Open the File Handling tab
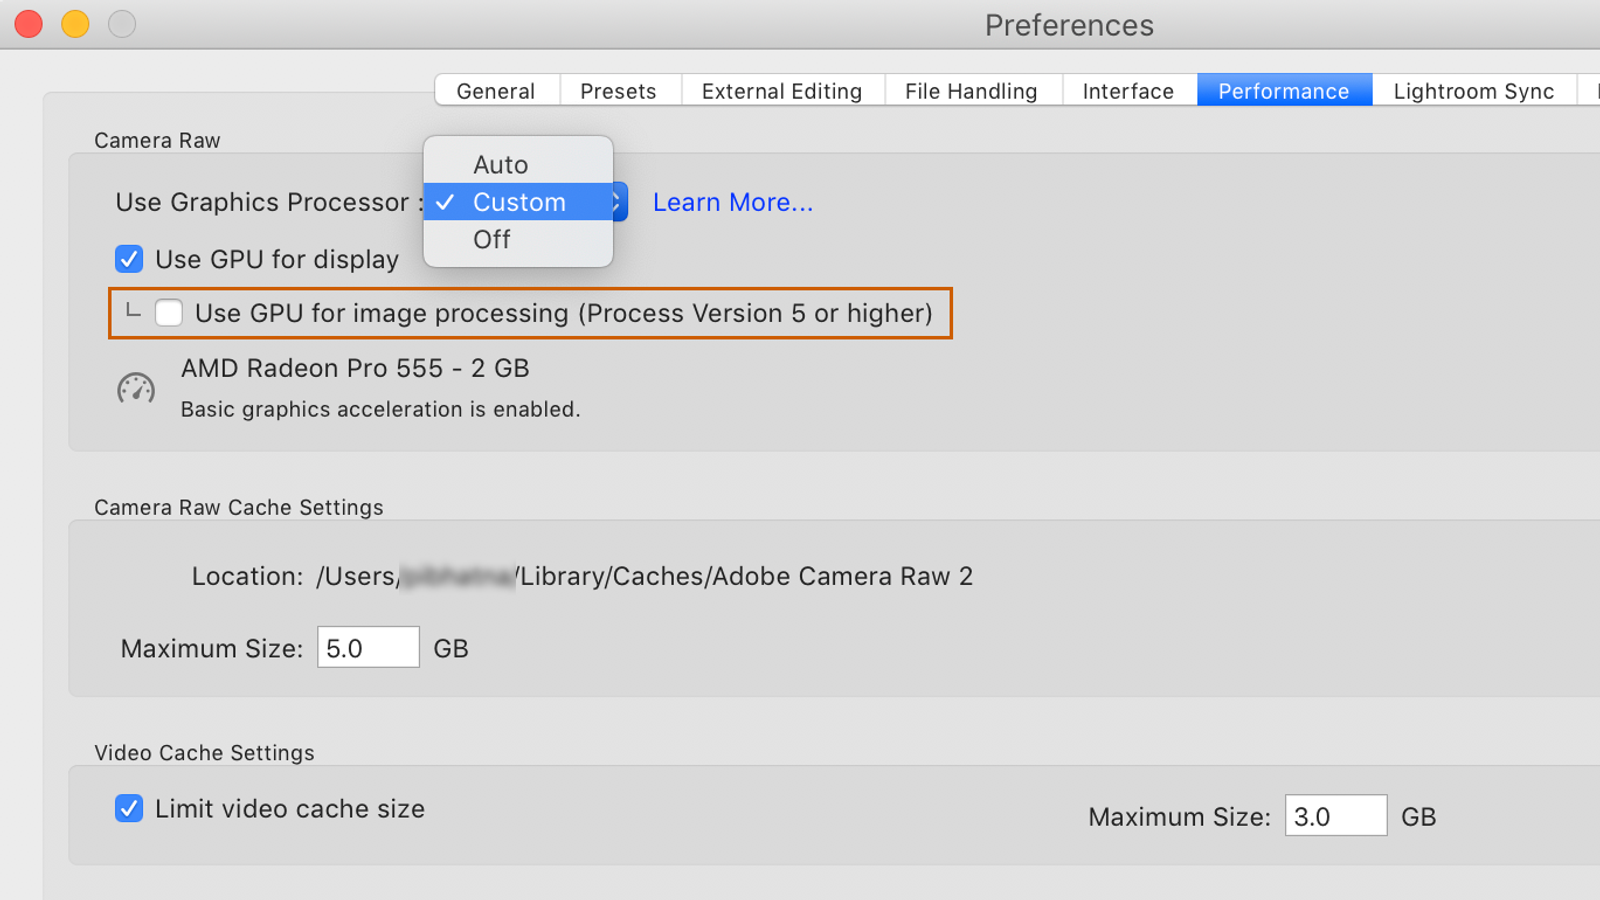The image size is (1600, 900). click(x=971, y=91)
